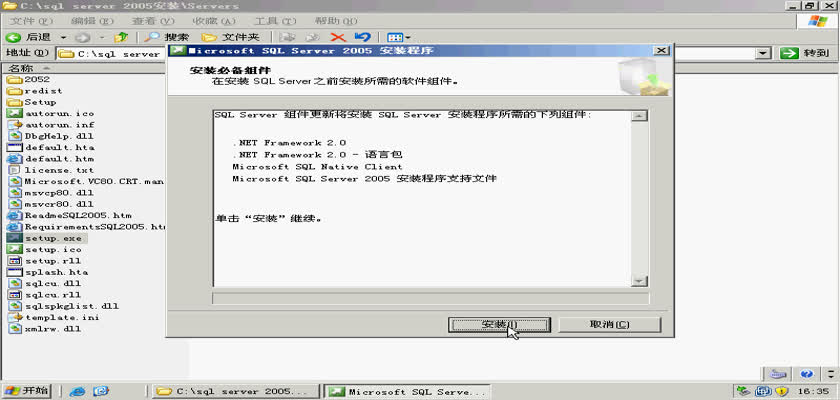Click the Install (安装) button in the dialog

tap(499, 324)
